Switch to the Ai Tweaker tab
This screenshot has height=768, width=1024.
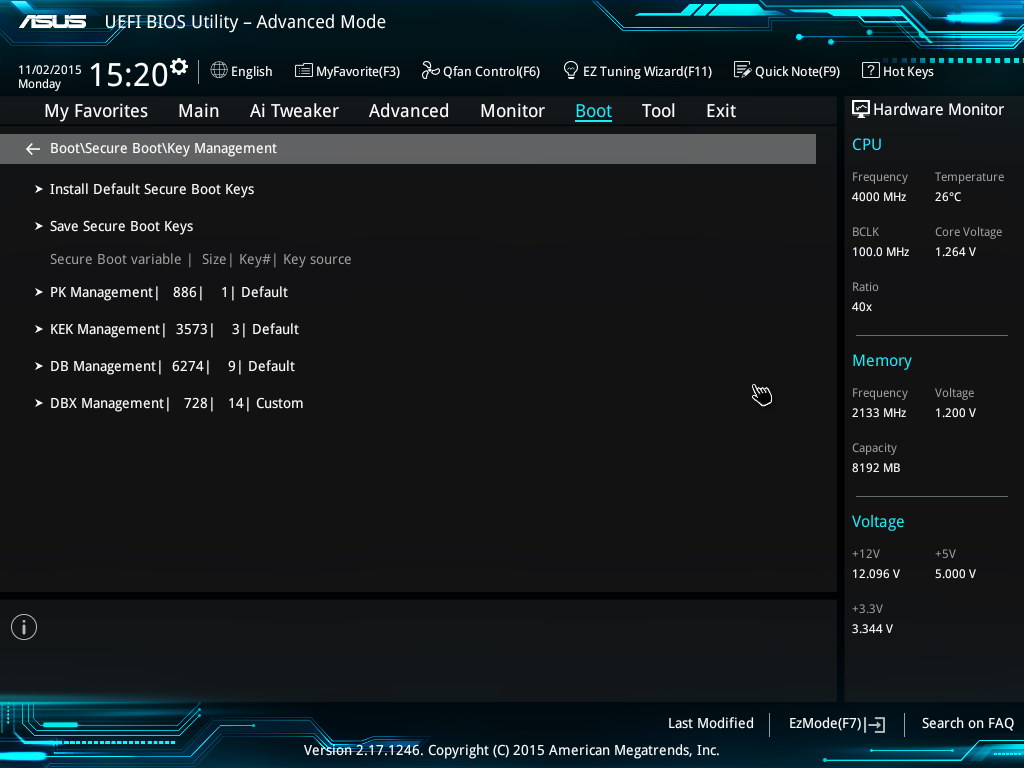click(x=294, y=111)
